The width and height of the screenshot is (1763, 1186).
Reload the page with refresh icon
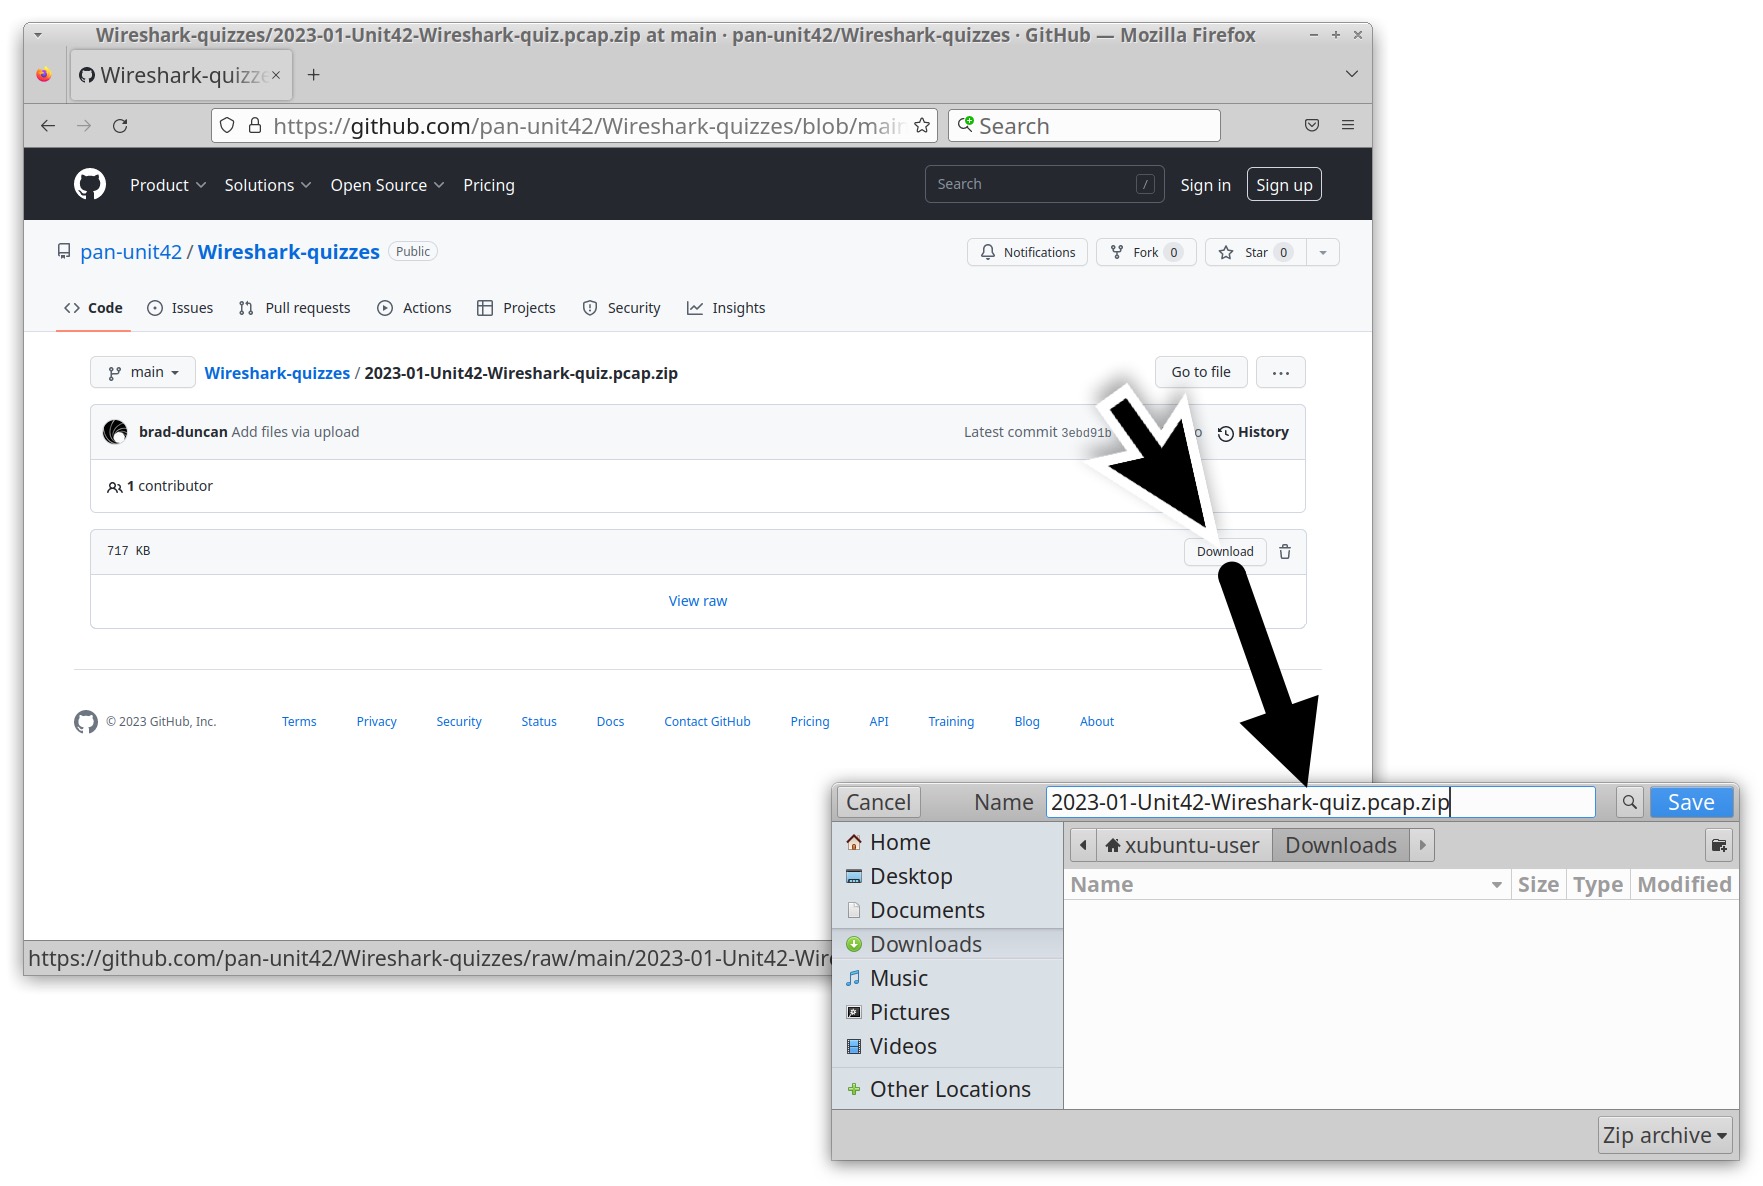click(x=120, y=126)
